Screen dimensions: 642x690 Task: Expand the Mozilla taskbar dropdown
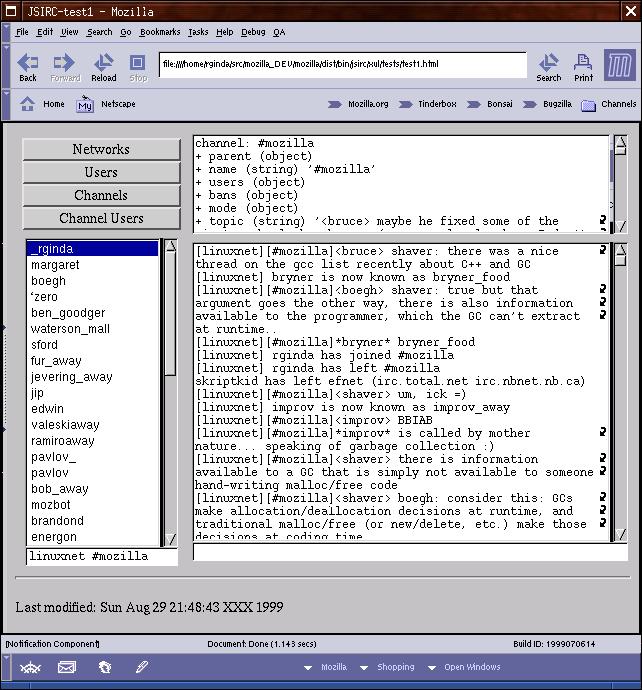click(308, 668)
